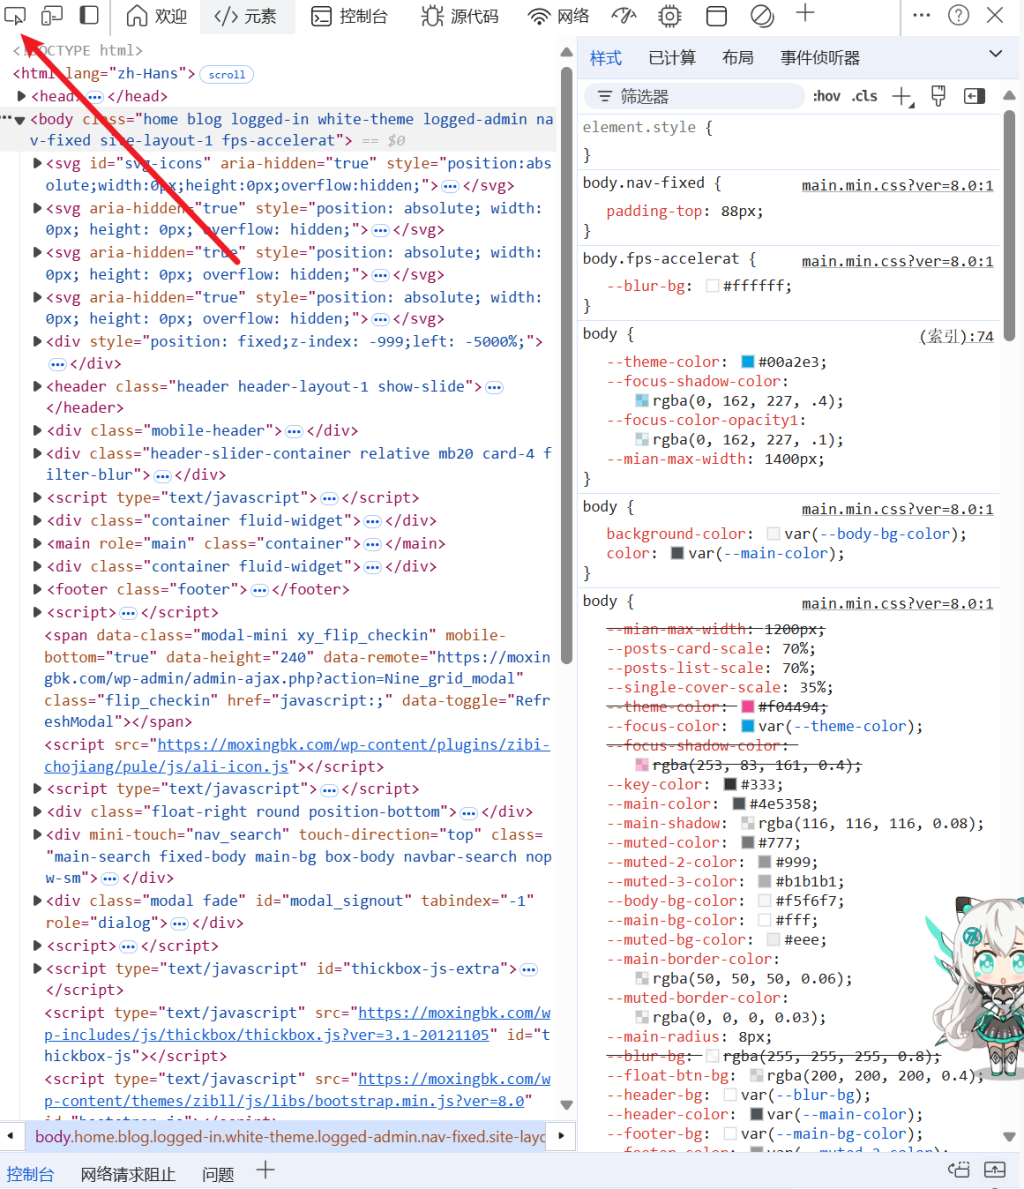The height and width of the screenshot is (1189, 1024).
Task: Open the Application panel window icon
Action: (716, 16)
